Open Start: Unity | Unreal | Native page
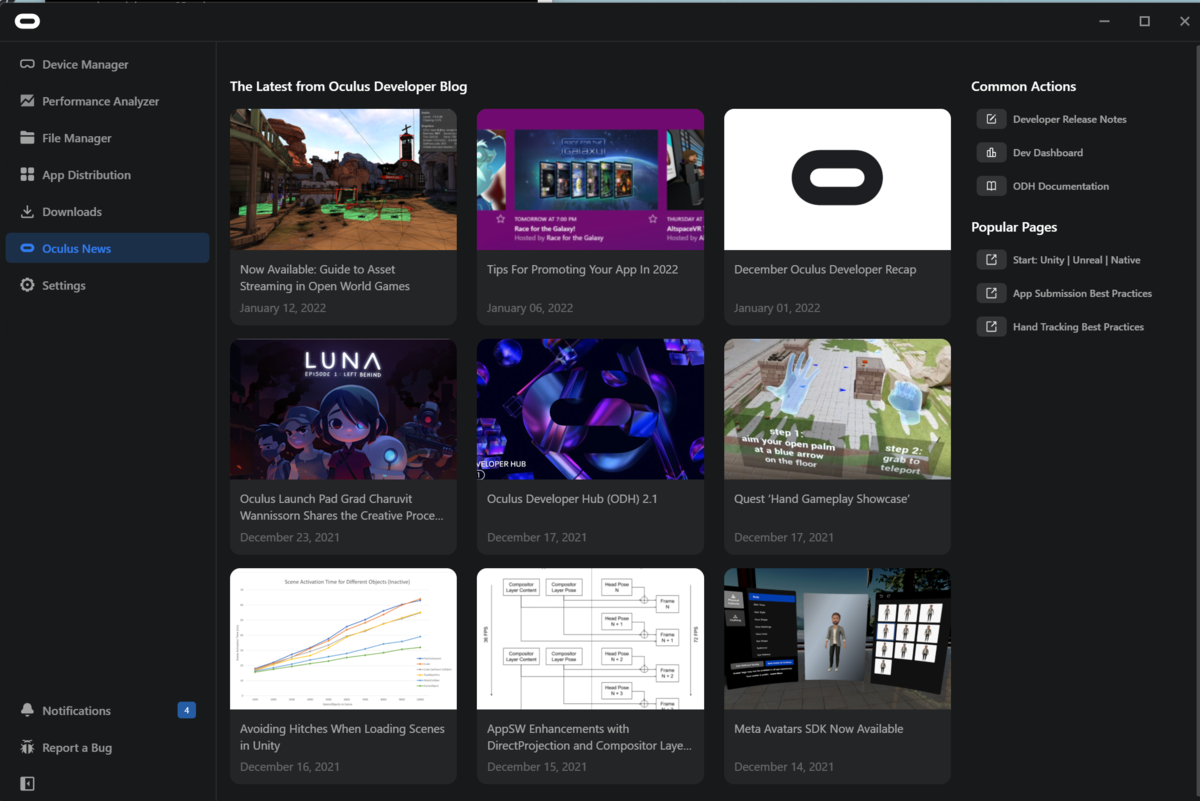The image size is (1200, 801). coord(1076,260)
